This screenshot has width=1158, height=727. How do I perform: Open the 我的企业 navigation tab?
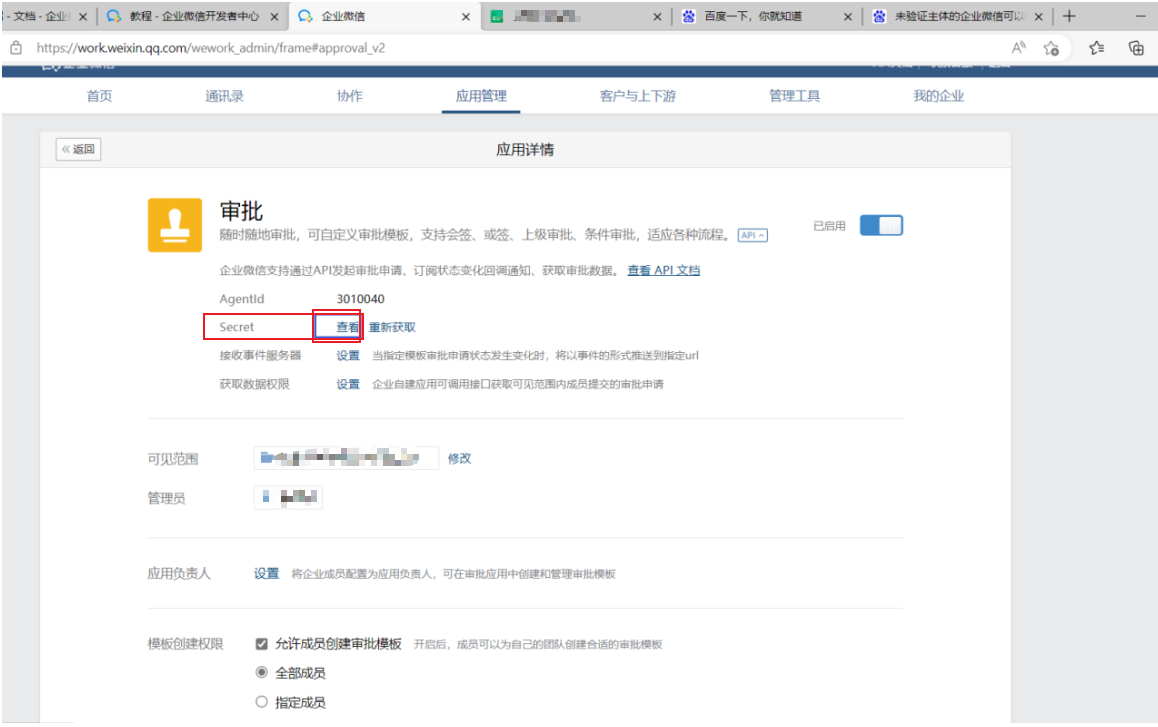(939, 96)
